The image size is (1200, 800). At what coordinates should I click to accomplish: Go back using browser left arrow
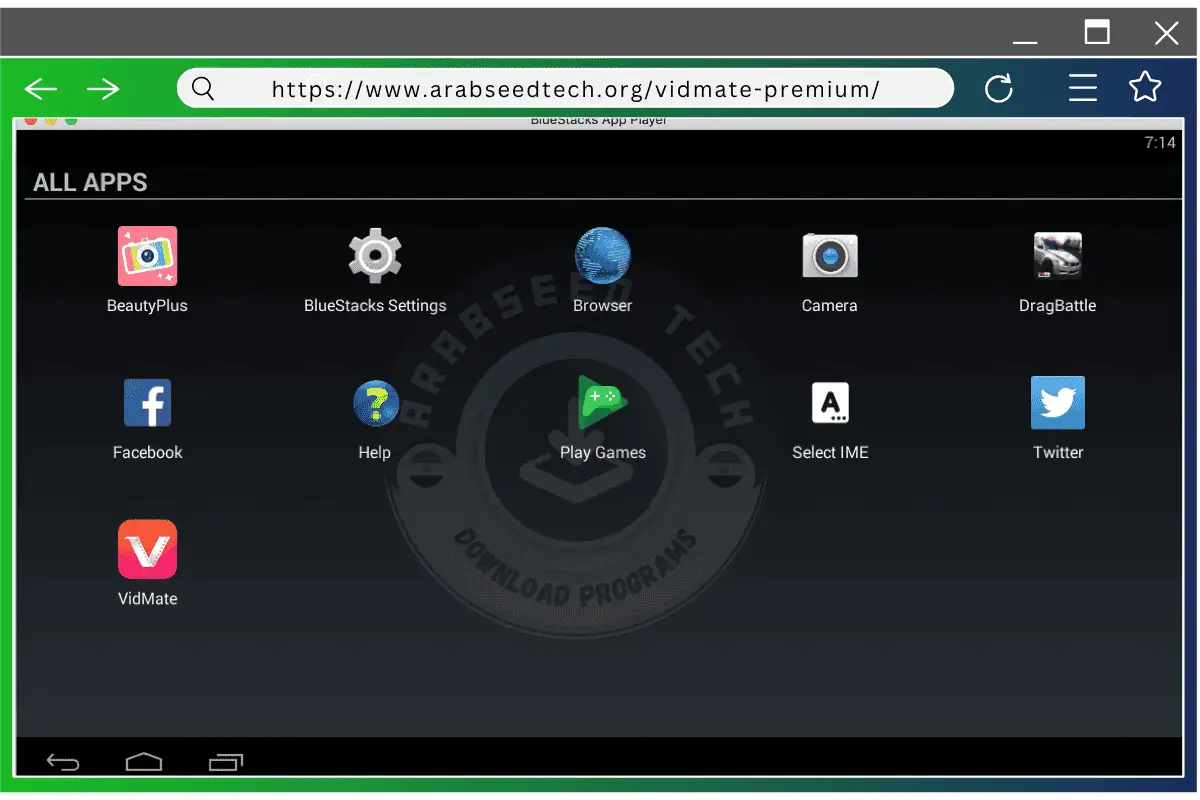41,89
